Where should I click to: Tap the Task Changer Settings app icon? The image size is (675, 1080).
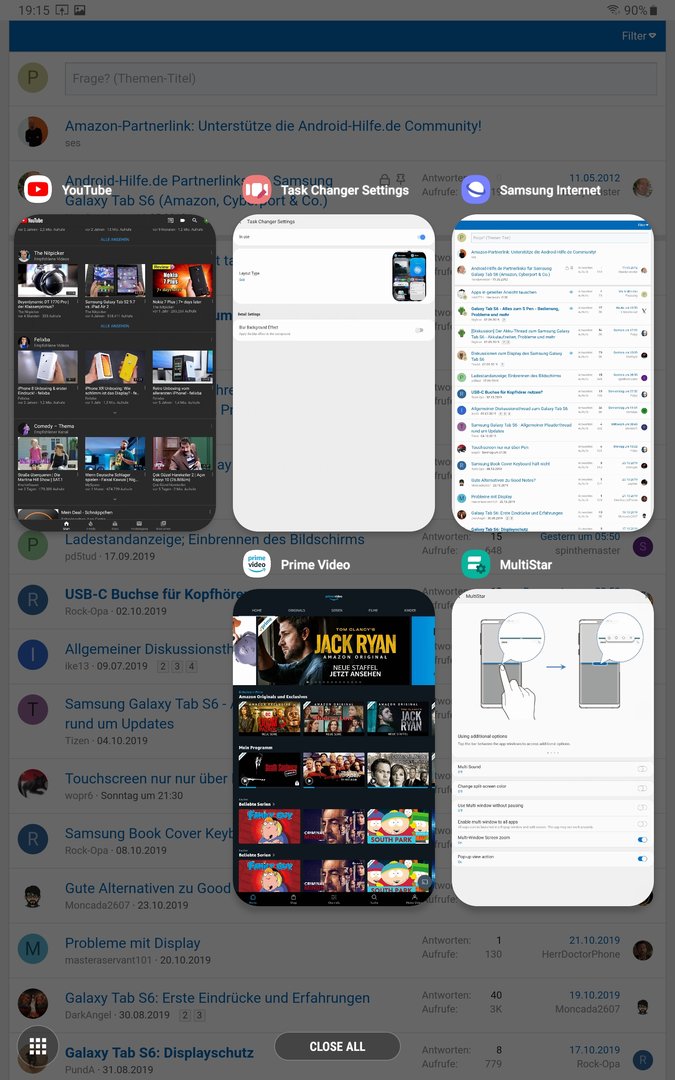[257, 189]
